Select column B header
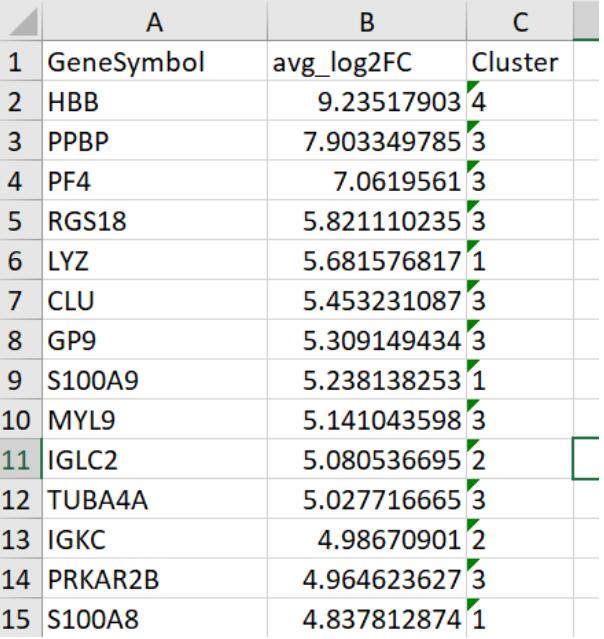Image resolution: width=604 pixels, height=639 pixels. coord(369,20)
